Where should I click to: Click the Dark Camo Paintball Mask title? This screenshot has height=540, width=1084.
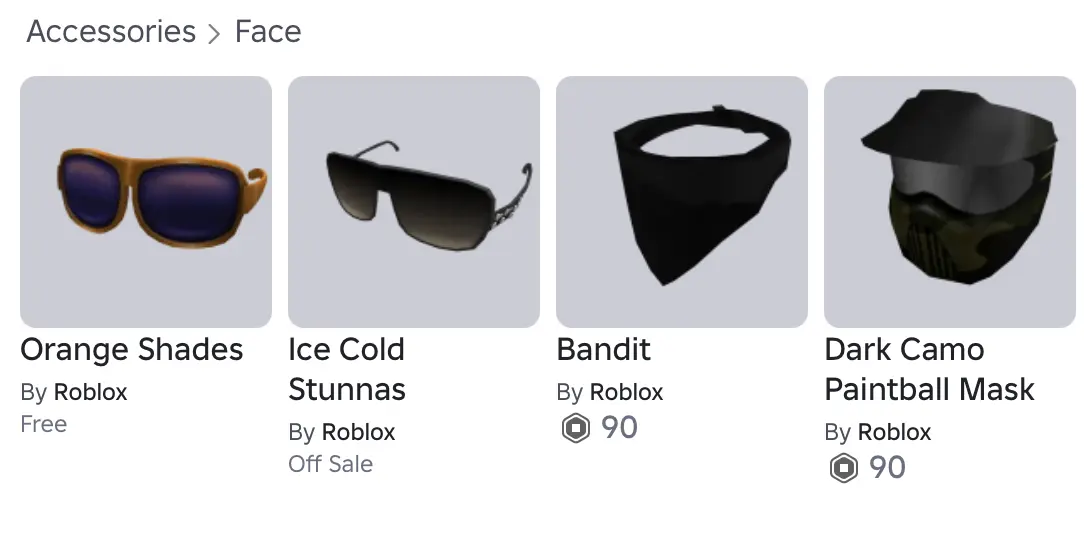[x=929, y=369]
